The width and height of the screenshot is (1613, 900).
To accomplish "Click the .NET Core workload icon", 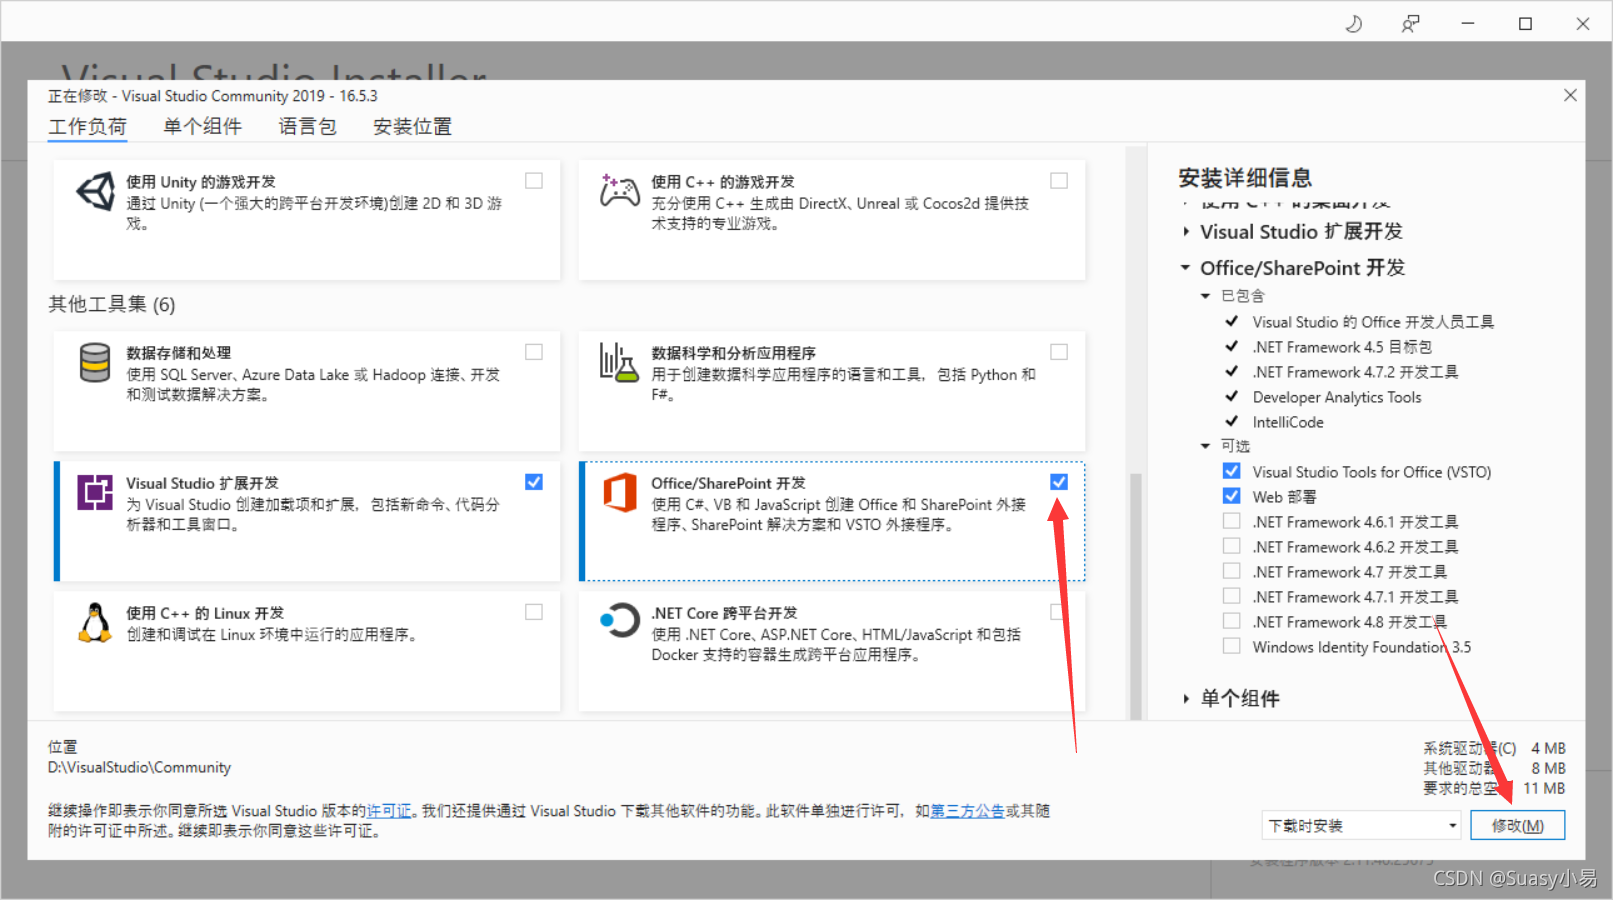I will [x=619, y=620].
